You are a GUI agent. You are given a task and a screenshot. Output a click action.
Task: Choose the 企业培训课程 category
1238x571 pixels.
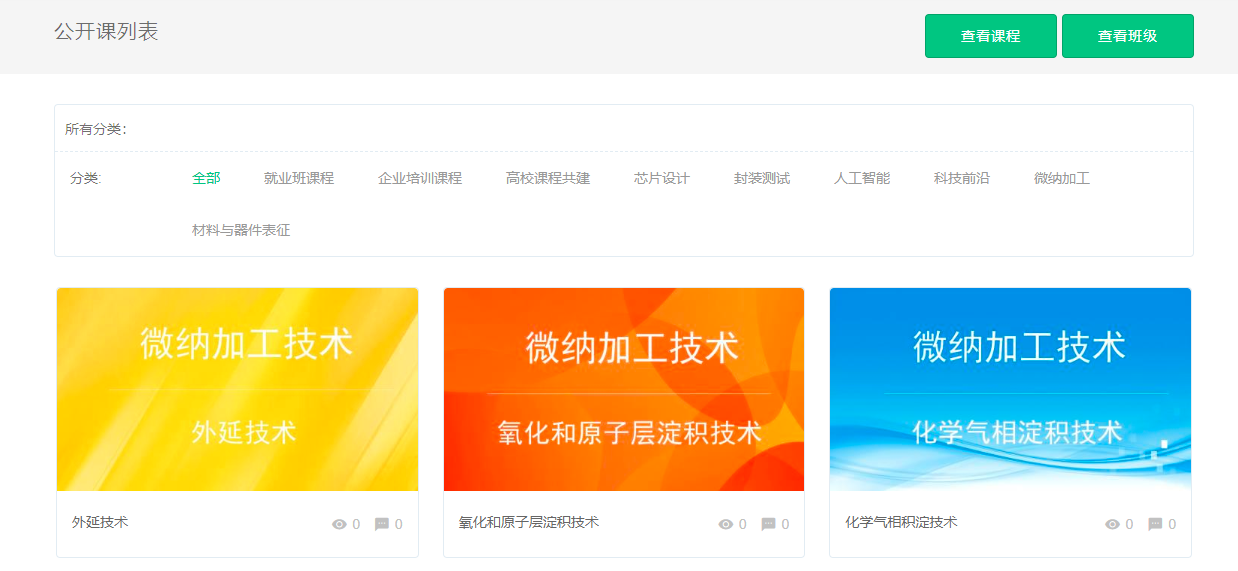click(420, 178)
